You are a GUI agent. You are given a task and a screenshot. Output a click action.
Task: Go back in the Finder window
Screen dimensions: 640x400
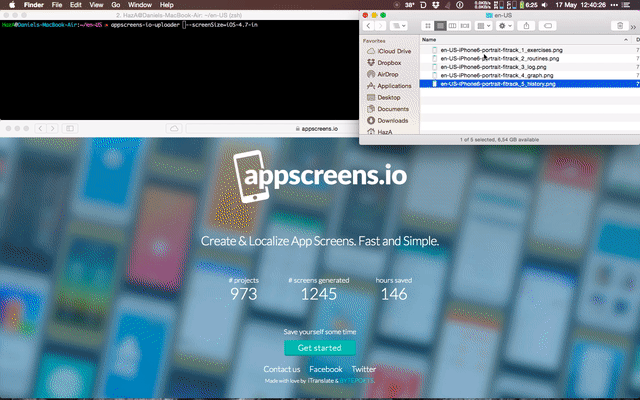368,26
